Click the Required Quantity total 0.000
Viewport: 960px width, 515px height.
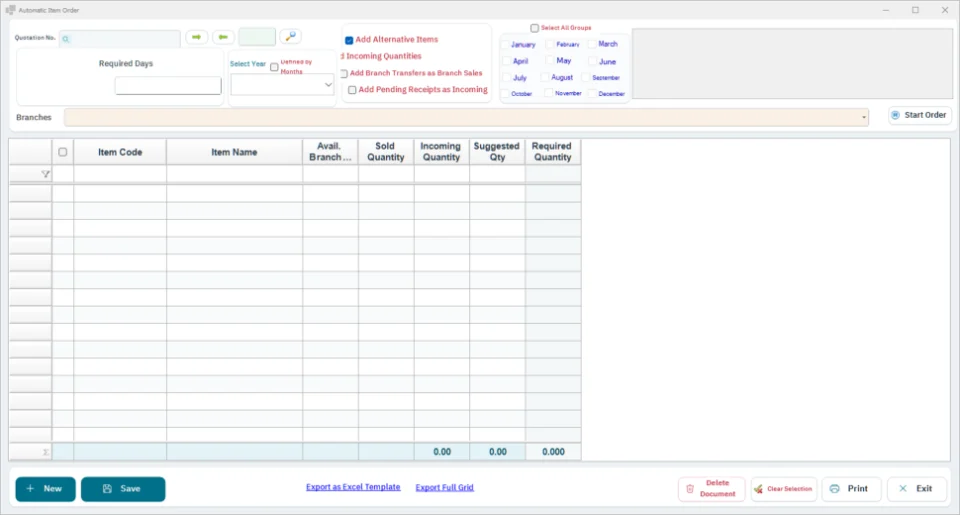553,452
